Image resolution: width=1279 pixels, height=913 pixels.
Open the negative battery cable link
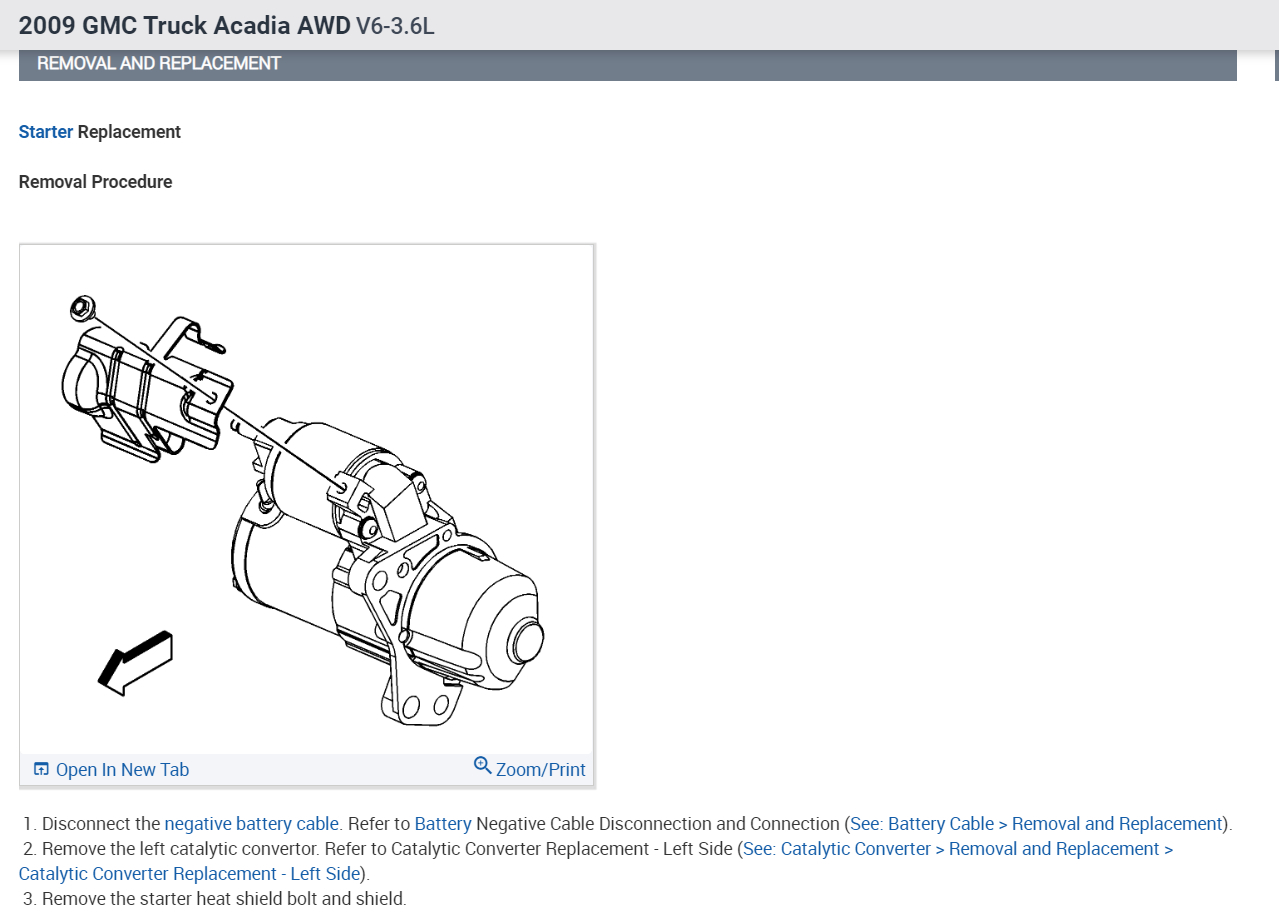coord(252,824)
